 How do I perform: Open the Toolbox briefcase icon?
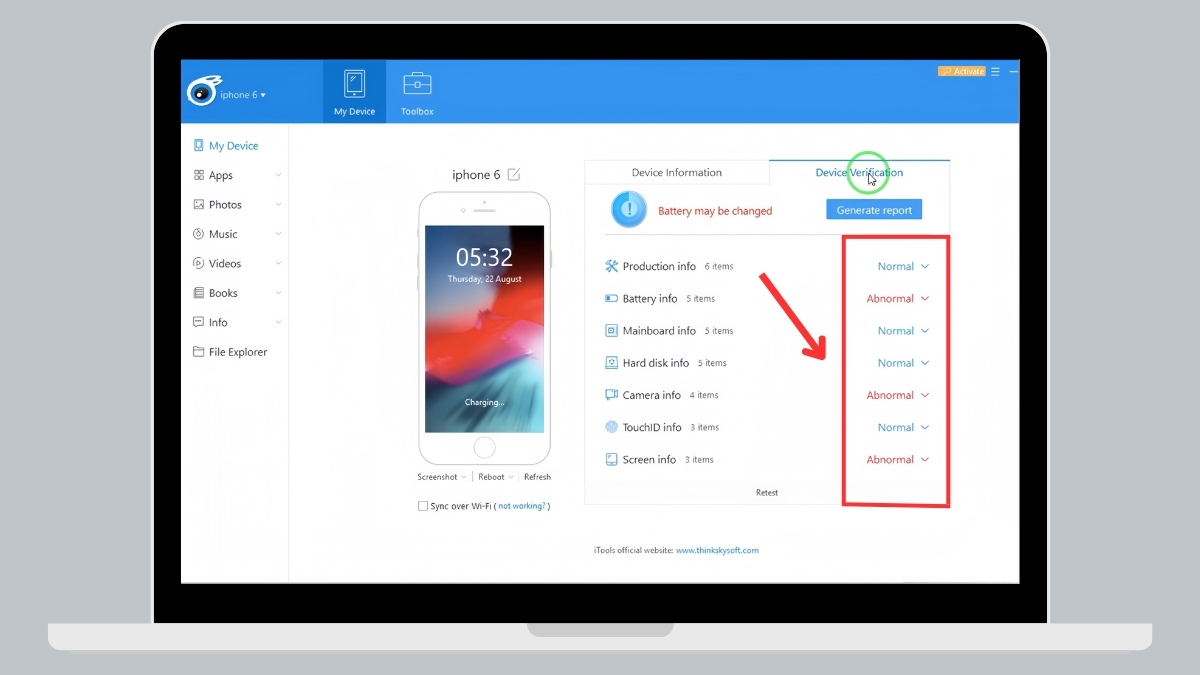click(x=417, y=83)
